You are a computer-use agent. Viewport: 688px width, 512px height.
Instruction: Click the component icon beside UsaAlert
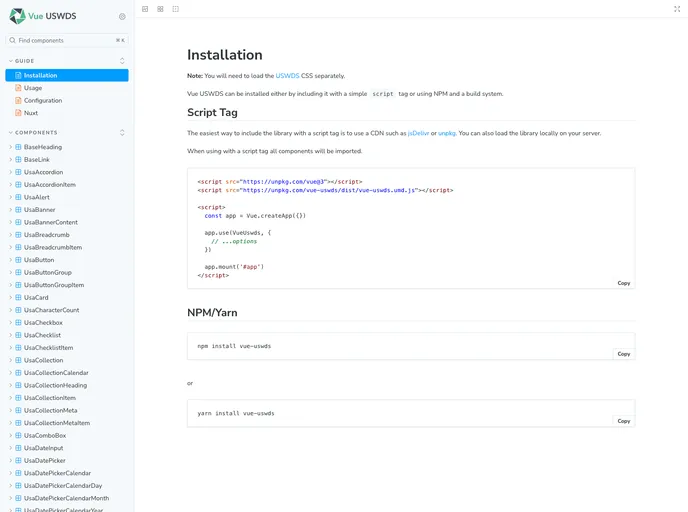18,197
